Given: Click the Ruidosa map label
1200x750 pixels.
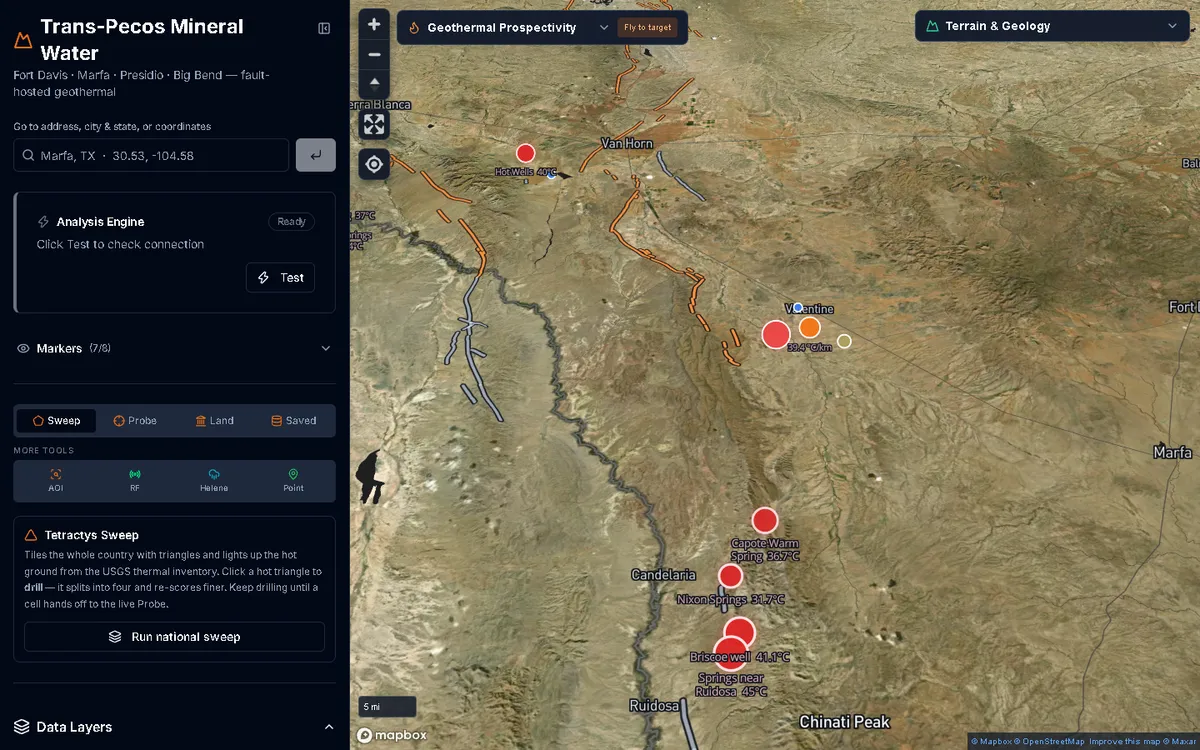Looking at the screenshot, I should (x=654, y=706).
